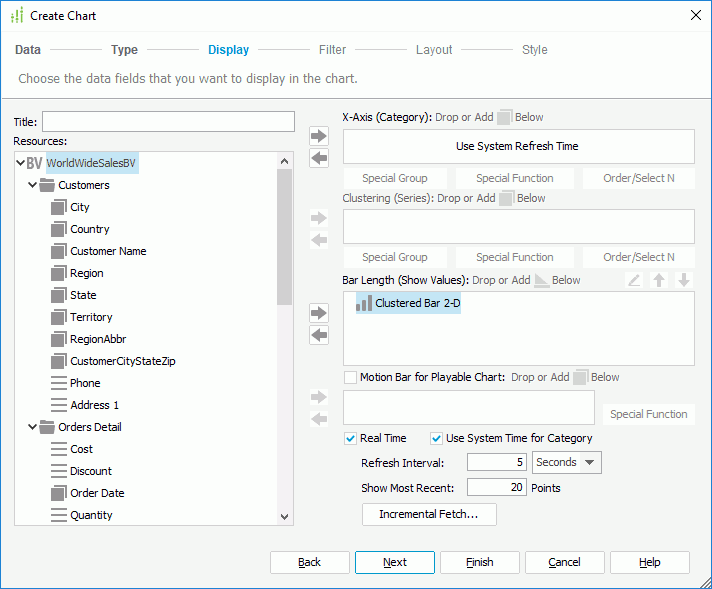The width and height of the screenshot is (712, 589).
Task: Click the Address 1 detail field icon
Action: click(x=59, y=405)
